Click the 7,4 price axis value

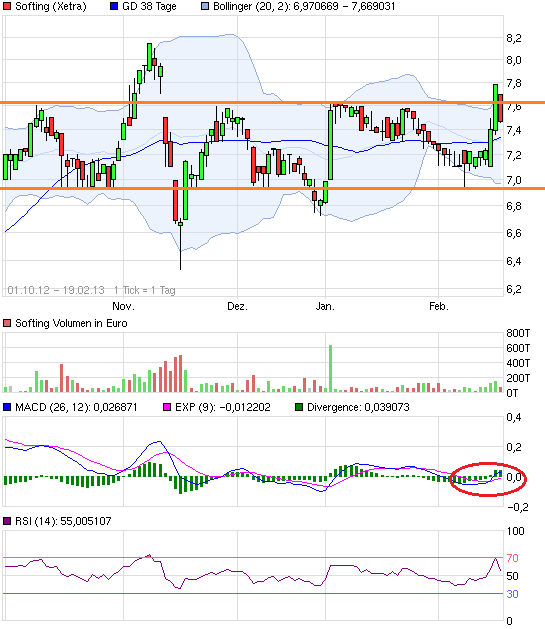[514, 130]
